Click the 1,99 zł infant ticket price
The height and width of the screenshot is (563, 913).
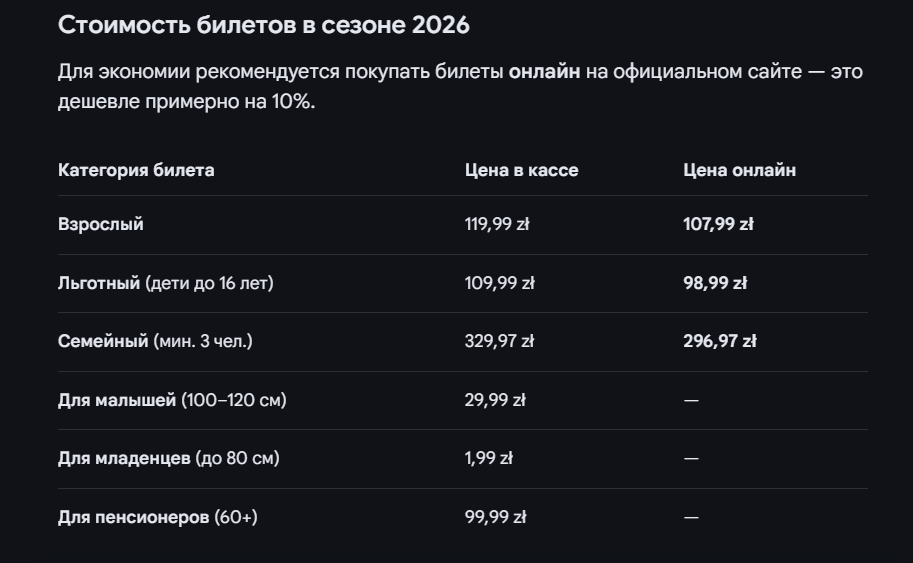click(489, 458)
